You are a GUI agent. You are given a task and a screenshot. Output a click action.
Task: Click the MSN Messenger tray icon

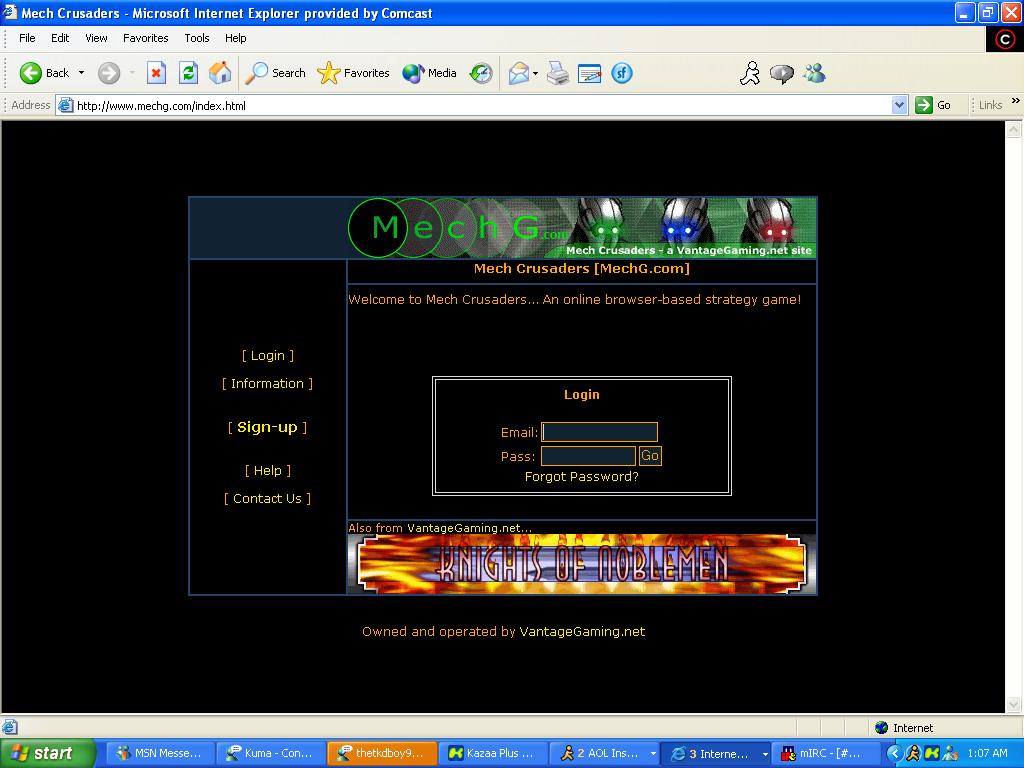click(950, 754)
